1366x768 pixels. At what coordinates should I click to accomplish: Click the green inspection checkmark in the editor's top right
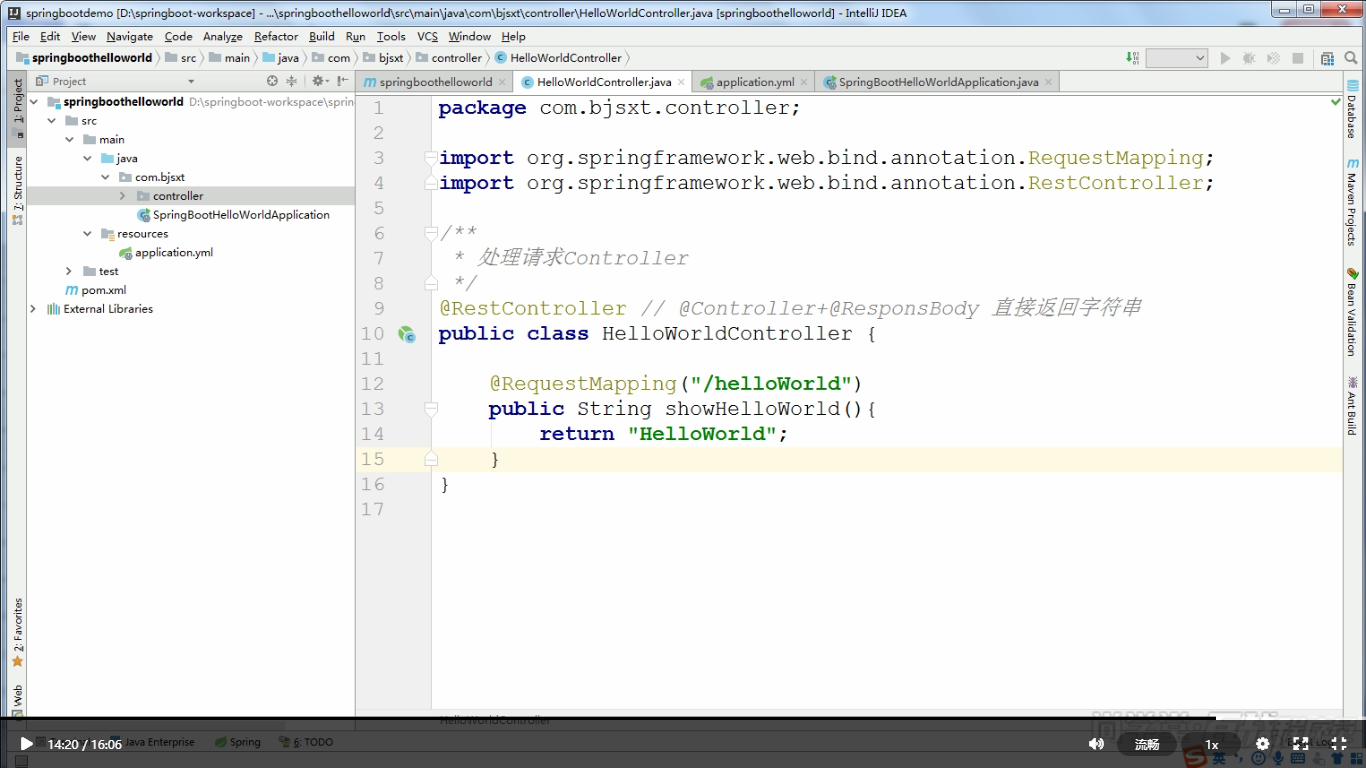1336,101
